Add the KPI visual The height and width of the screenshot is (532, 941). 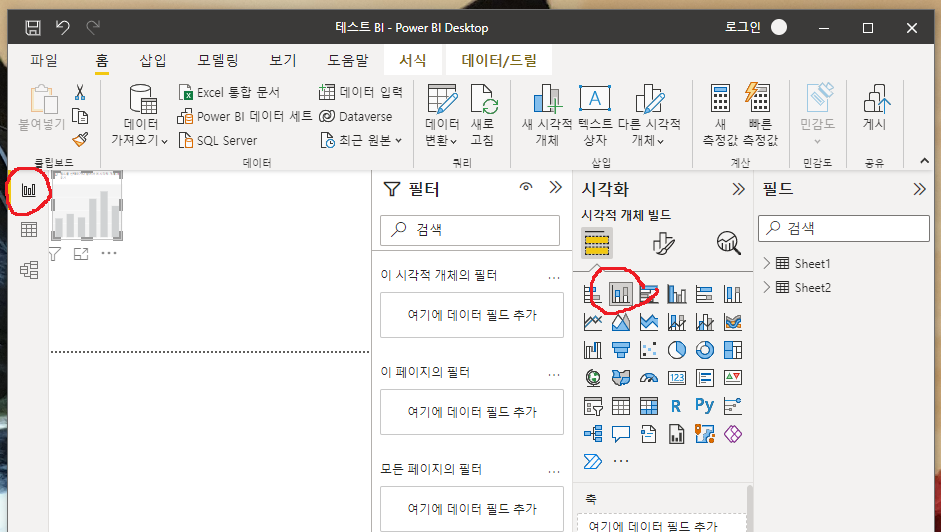(x=733, y=378)
